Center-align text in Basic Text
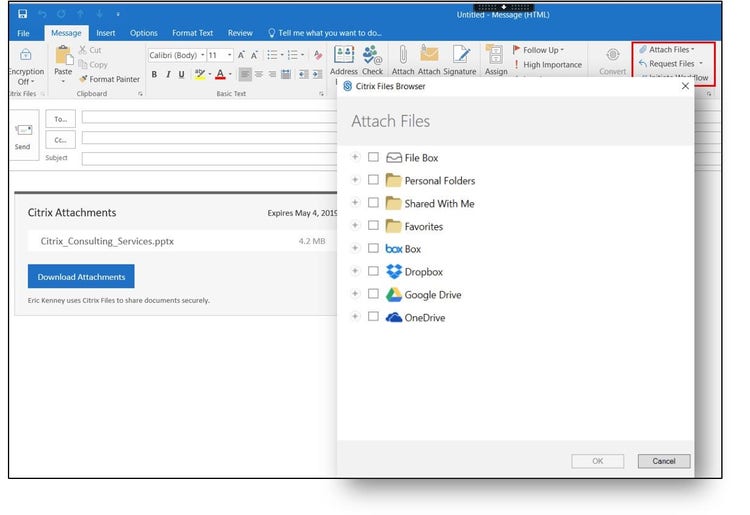The height and width of the screenshot is (515, 750). click(259, 74)
